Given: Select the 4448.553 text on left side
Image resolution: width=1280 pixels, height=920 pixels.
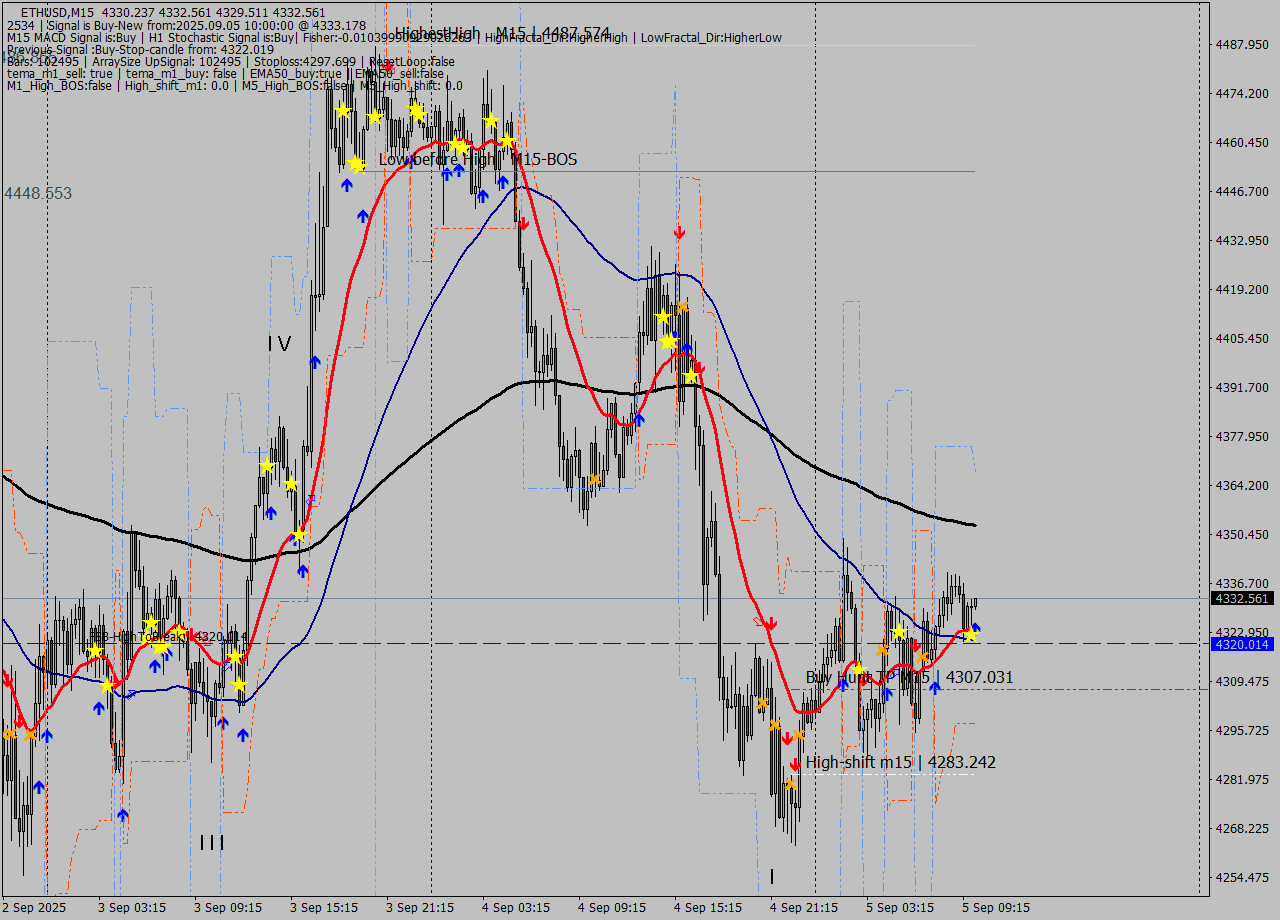Looking at the screenshot, I should pos(38,193).
